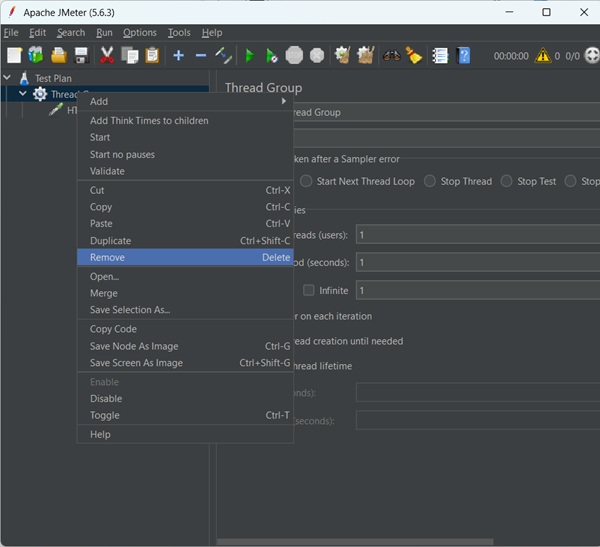Click the Start no pauses icon
The height and width of the screenshot is (547, 600).
tap(272, 55)
